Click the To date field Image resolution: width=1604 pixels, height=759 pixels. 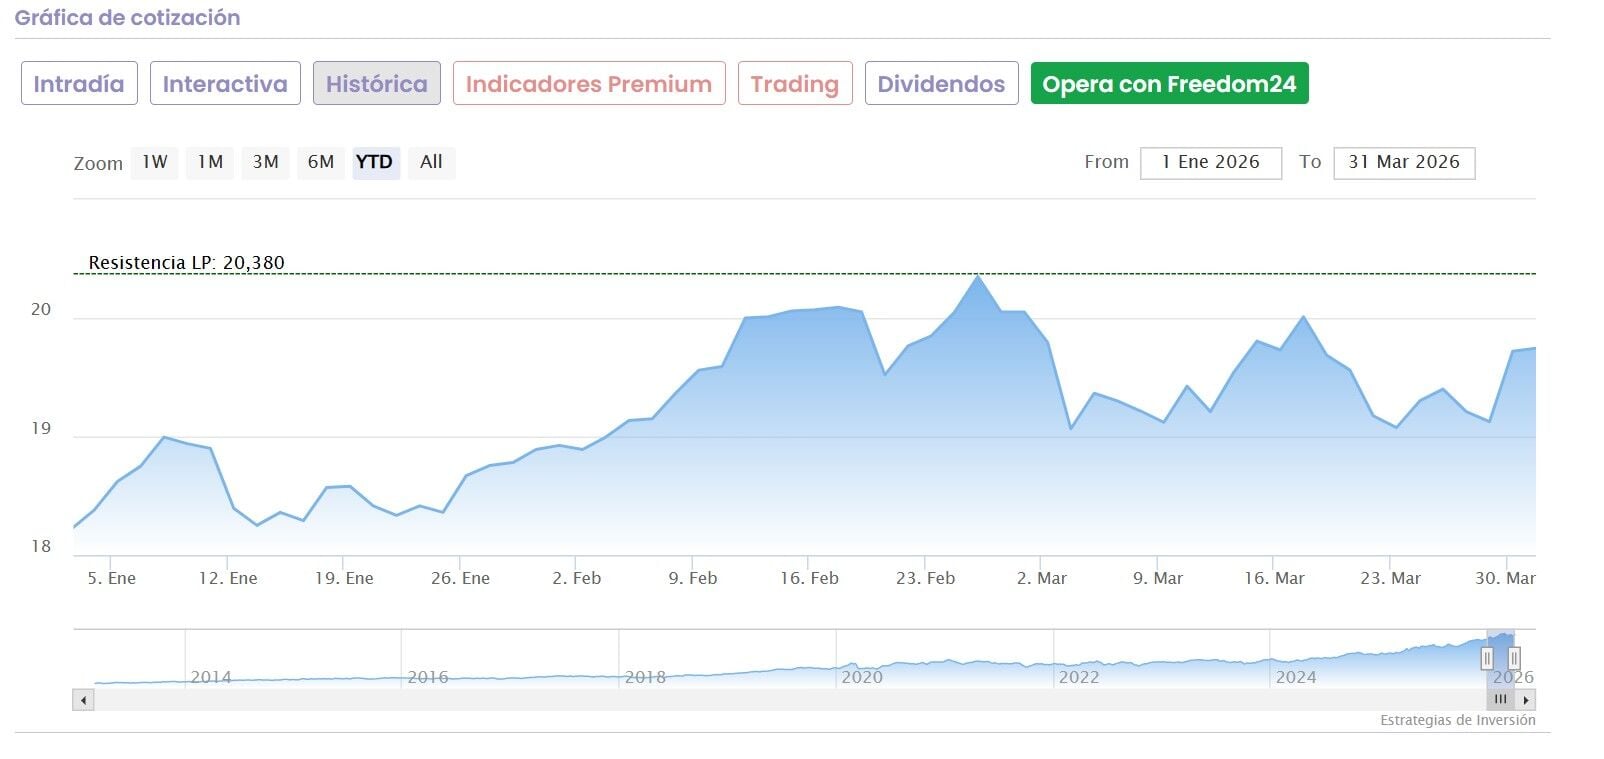click(x=1404, y=163)
